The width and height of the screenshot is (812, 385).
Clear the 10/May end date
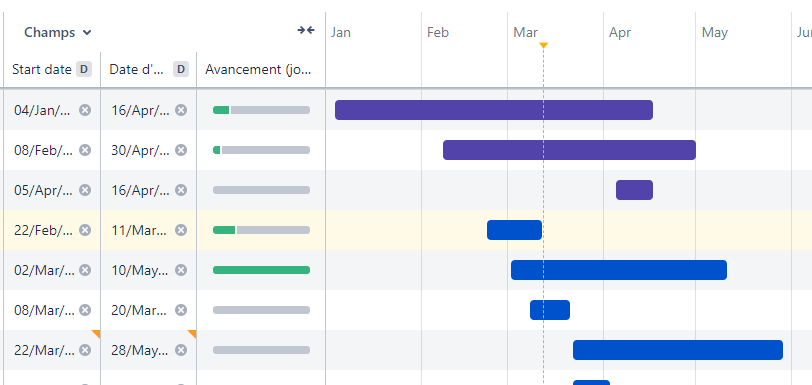181,270
